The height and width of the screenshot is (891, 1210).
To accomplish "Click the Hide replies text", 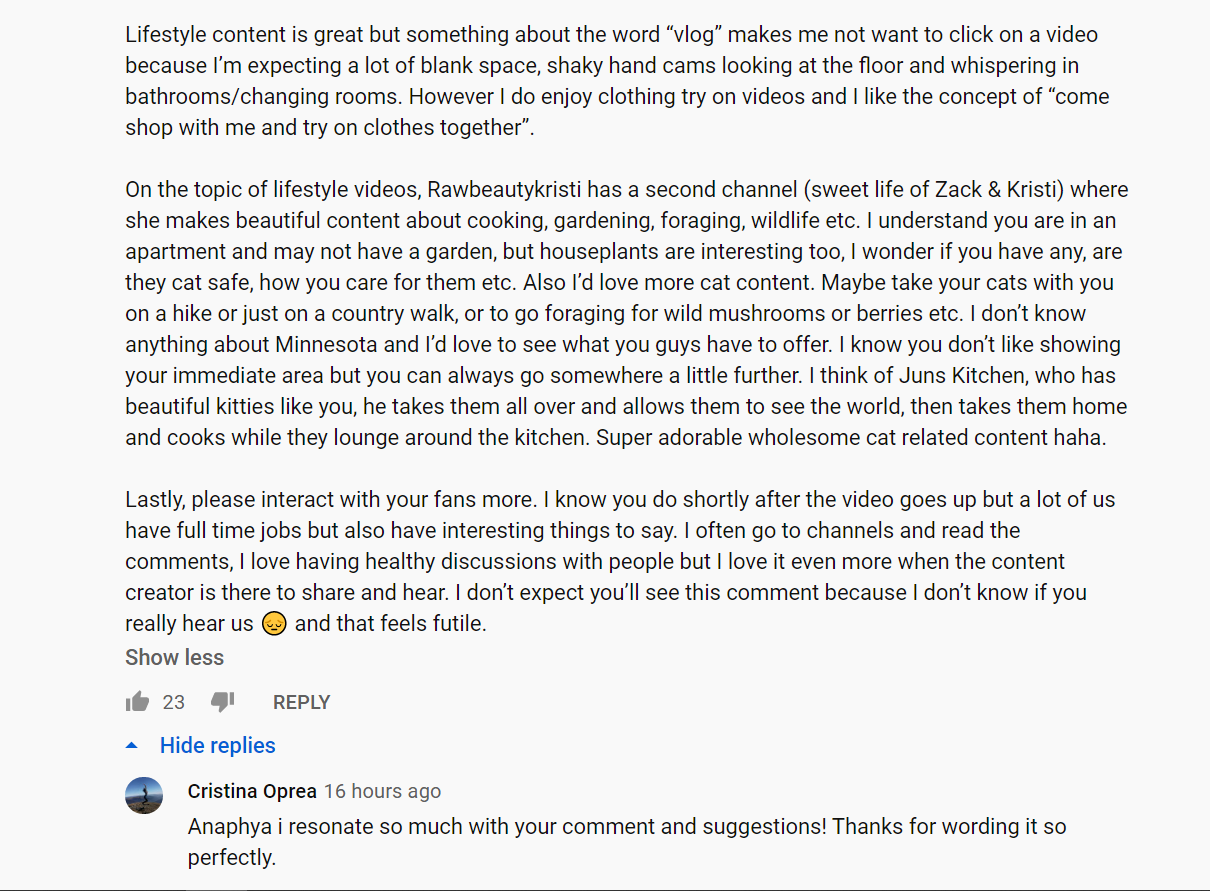I will [217, 745].
